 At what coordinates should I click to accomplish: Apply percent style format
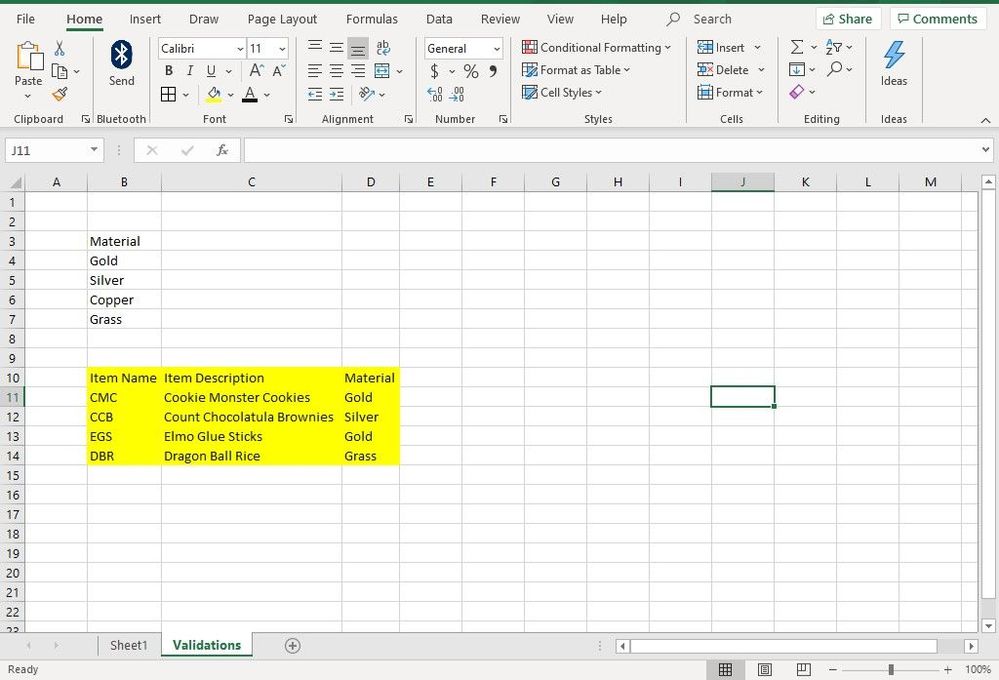tap(471, 71)
